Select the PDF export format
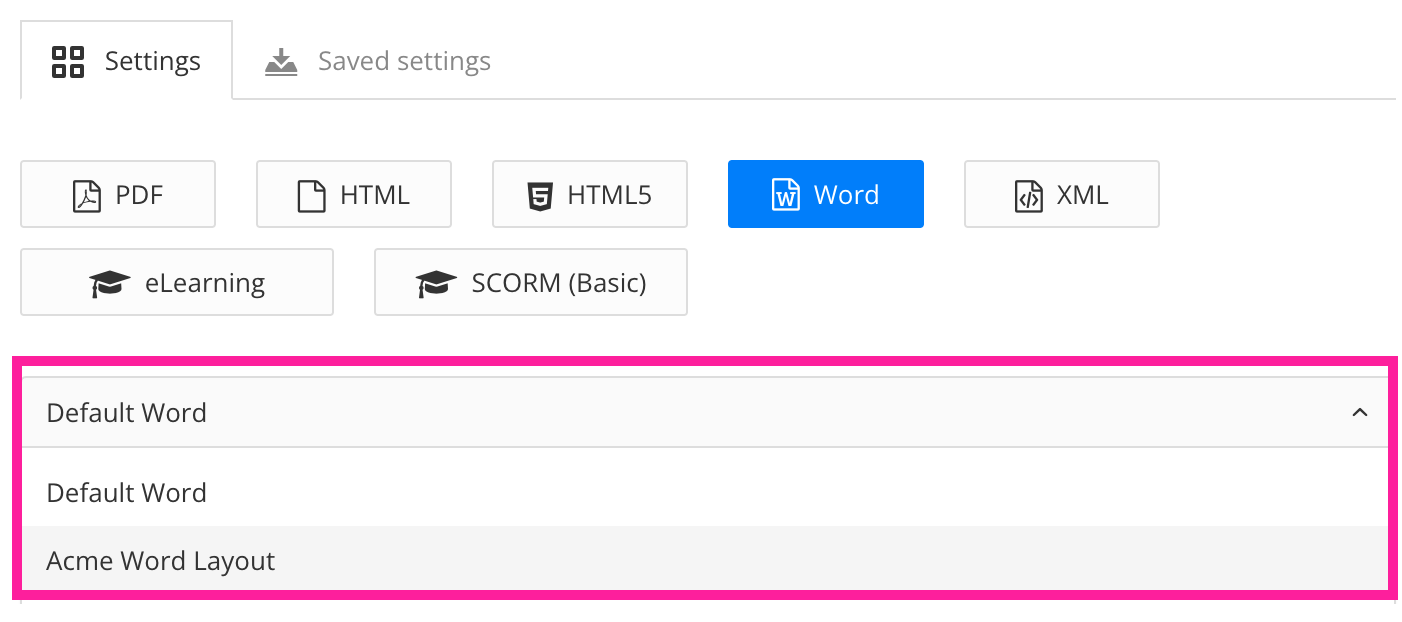Image resolution: width=1402 pixels, height=622 pixels. [x=118, y=194]
